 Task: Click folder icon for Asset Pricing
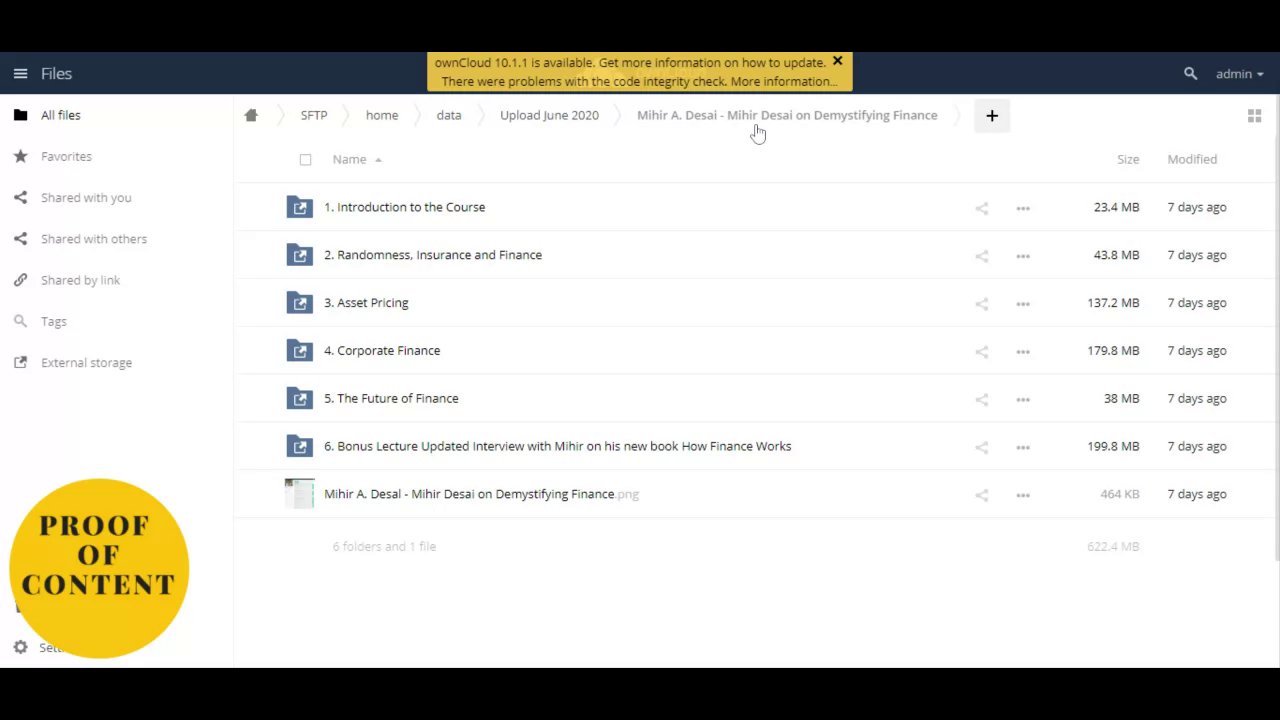pyautogui.click(x=299, y=303)
